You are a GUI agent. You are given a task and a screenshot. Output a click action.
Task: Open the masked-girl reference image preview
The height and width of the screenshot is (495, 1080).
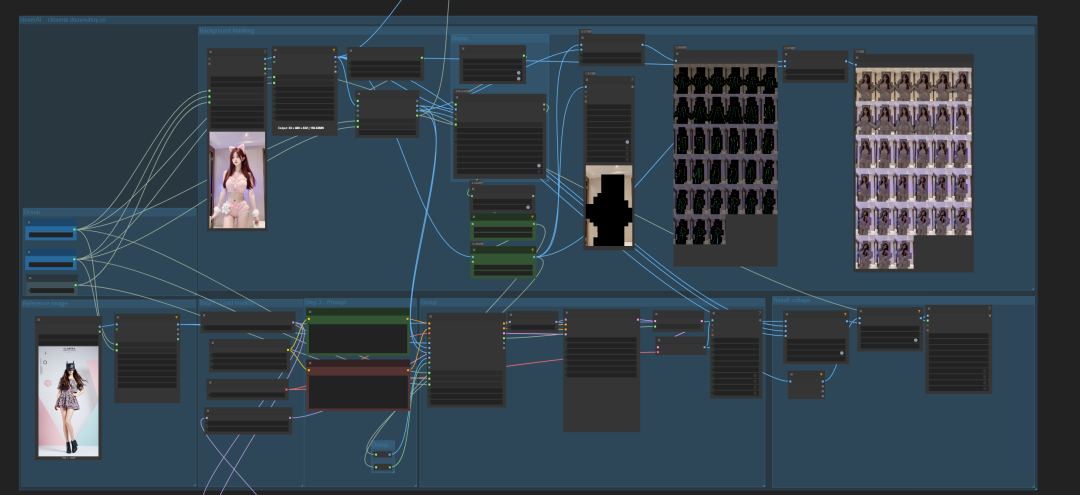68,401
